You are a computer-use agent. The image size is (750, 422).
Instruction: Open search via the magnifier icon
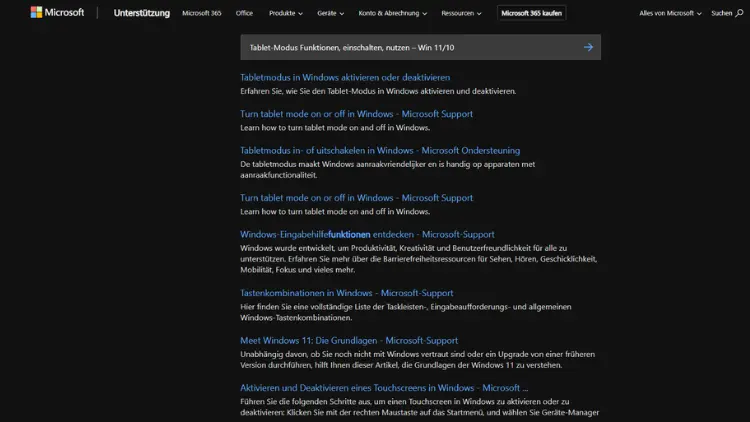(x=739, y=13)
